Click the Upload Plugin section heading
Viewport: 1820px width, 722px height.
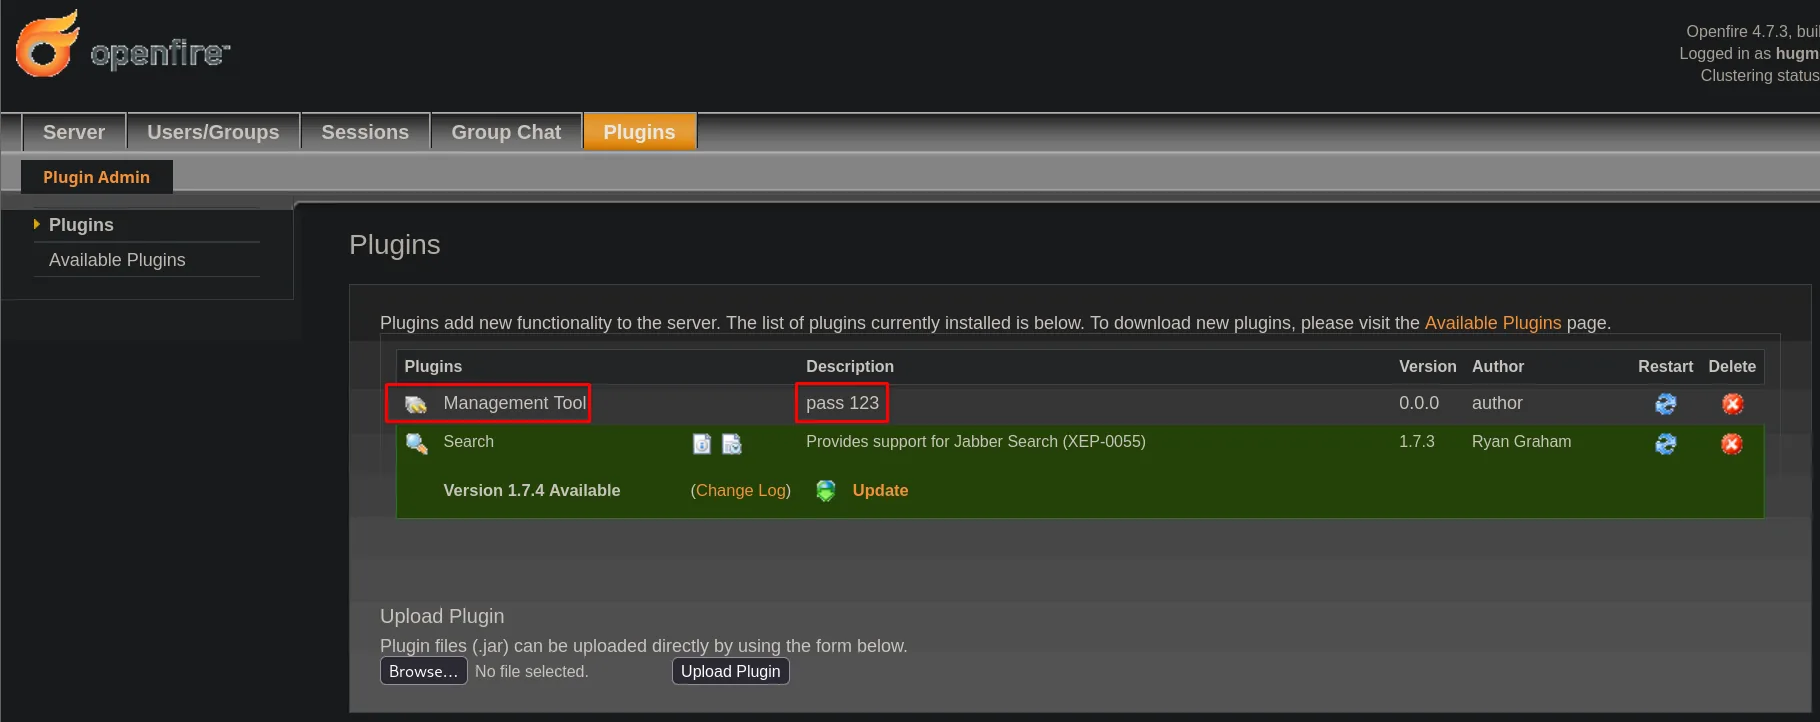[442, 616]
